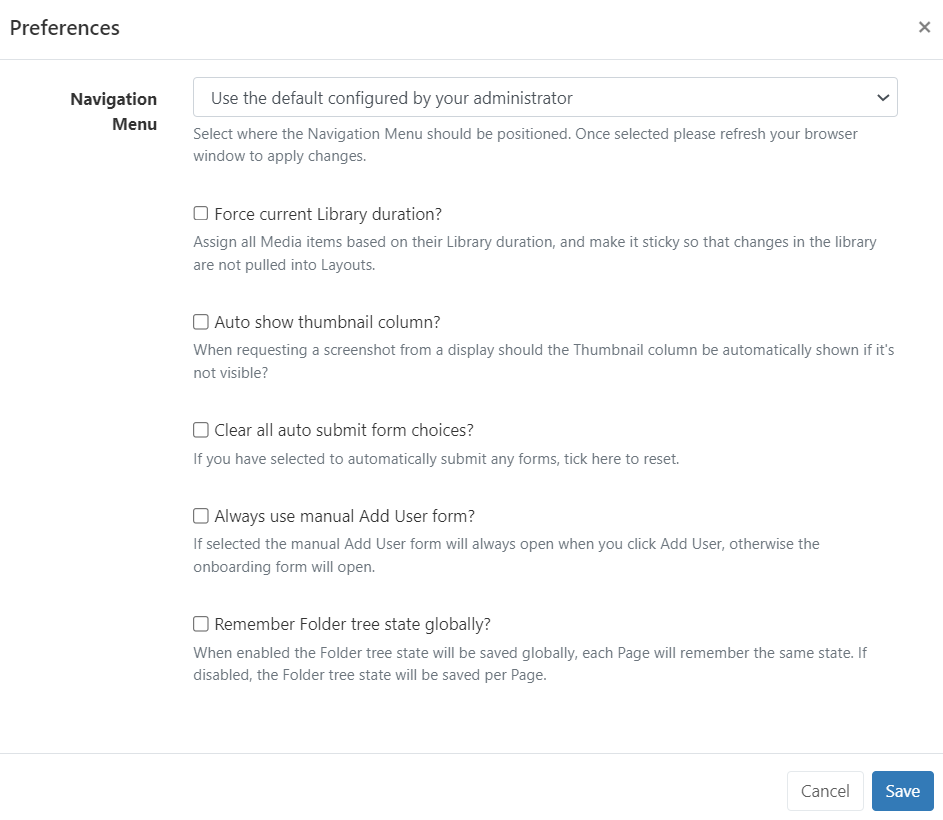Check the Clear all auto submit form choices box
943x820 pixels.
point(201,430)
